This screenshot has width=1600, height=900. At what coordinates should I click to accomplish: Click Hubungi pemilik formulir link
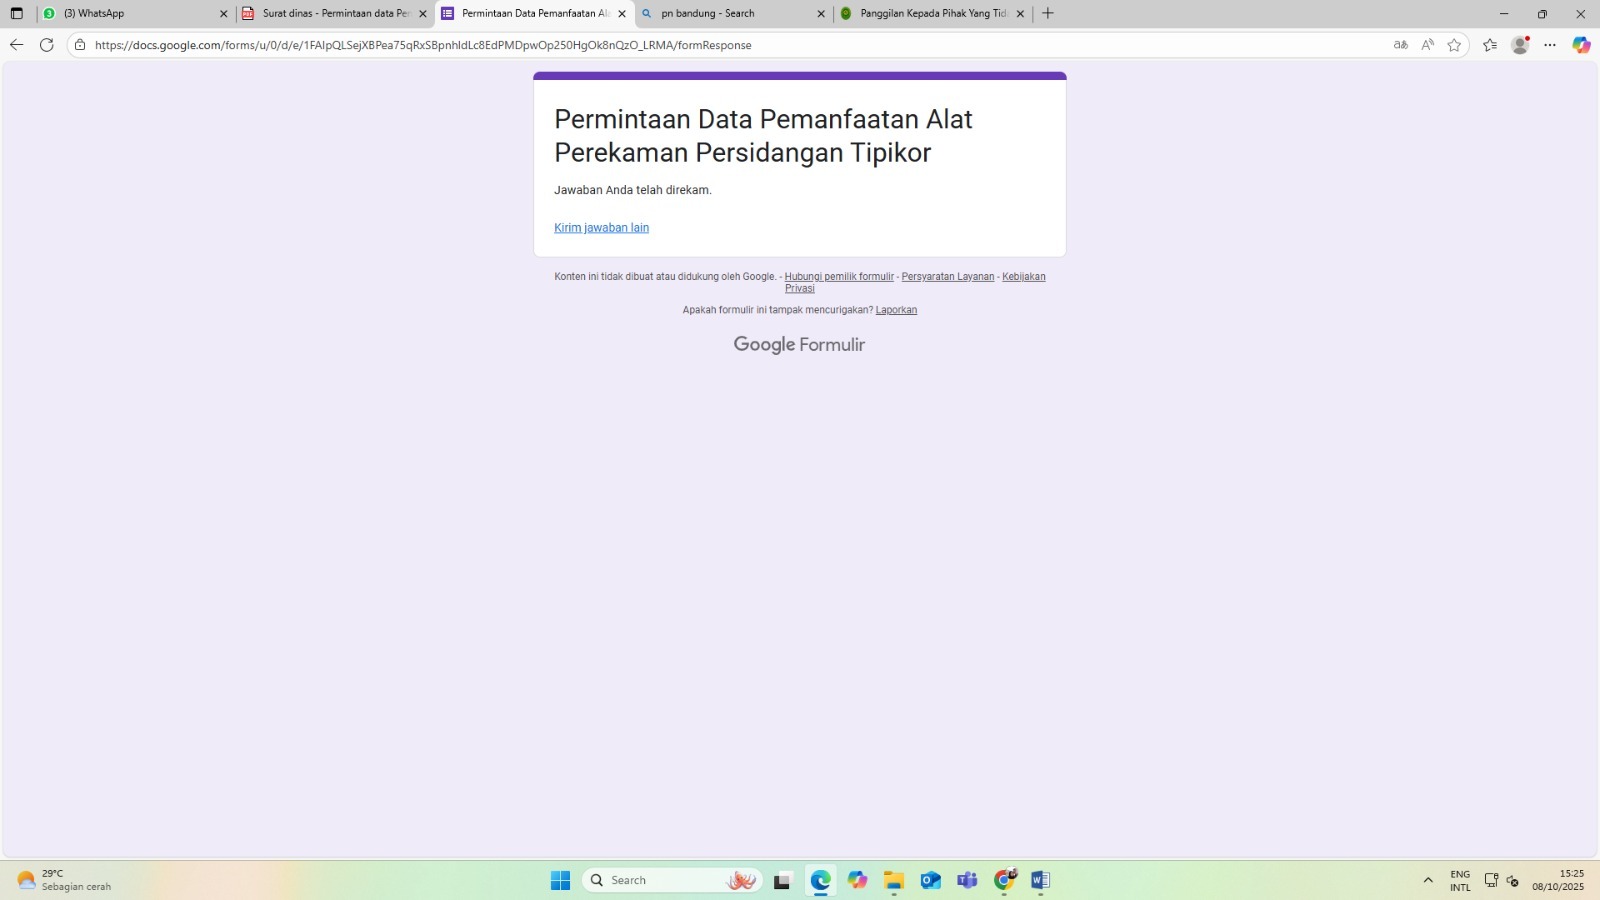coord(839,277)
